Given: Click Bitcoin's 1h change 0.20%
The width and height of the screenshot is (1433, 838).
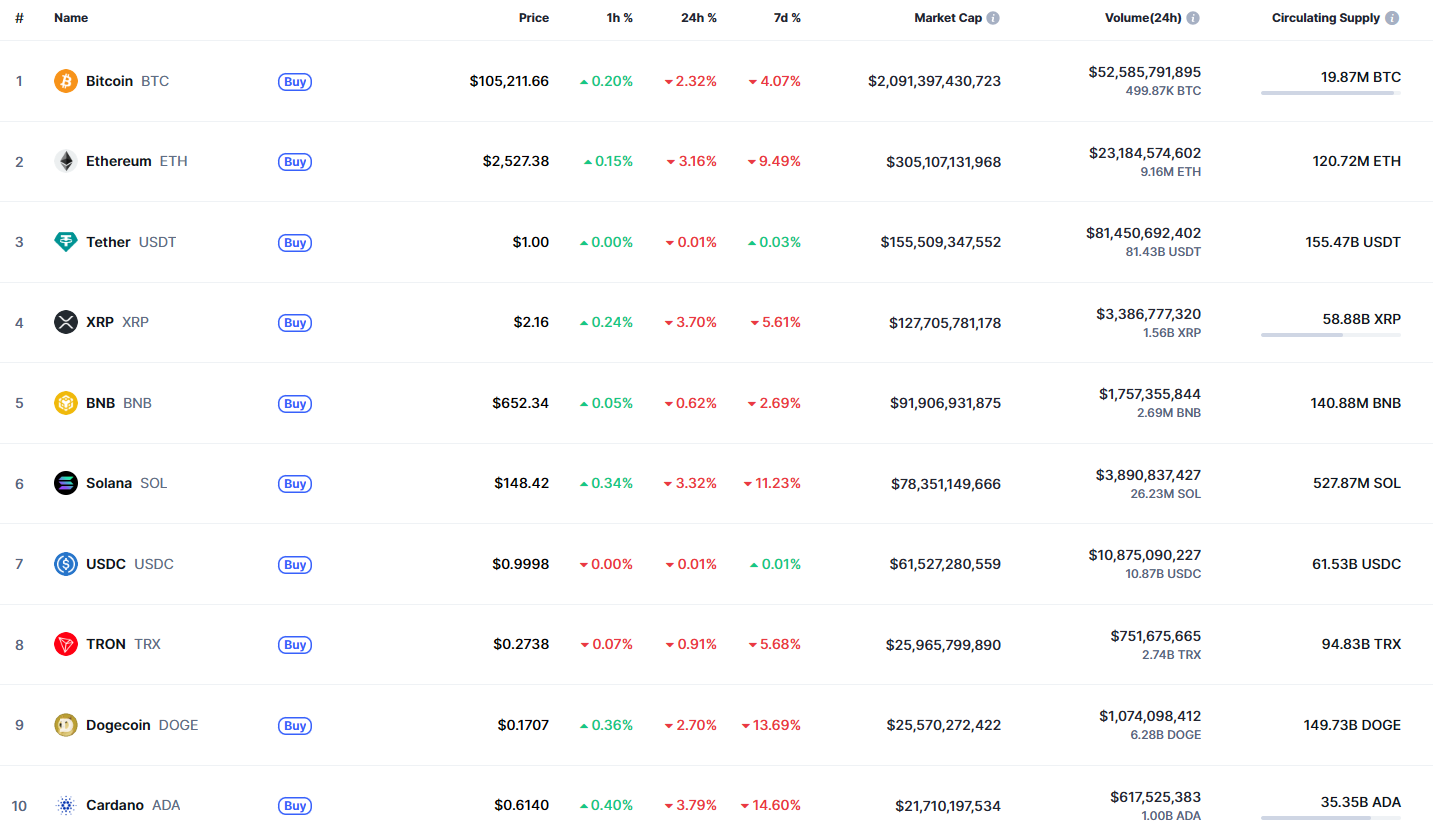Looking at the screenshot, I should coord(606,81).
